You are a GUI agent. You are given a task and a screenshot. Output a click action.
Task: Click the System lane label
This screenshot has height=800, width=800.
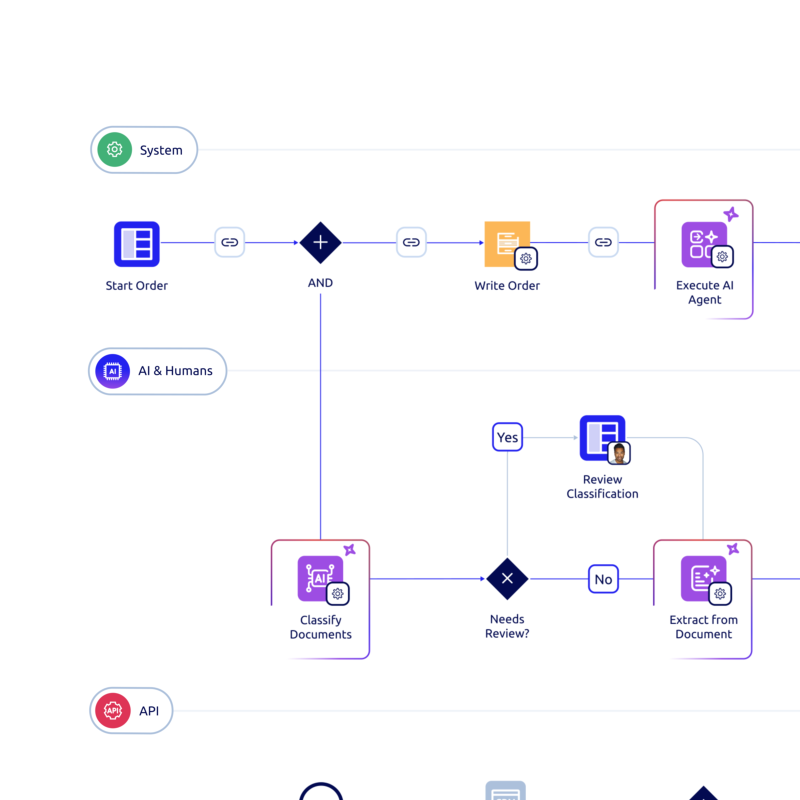click(x=144, y=150)
